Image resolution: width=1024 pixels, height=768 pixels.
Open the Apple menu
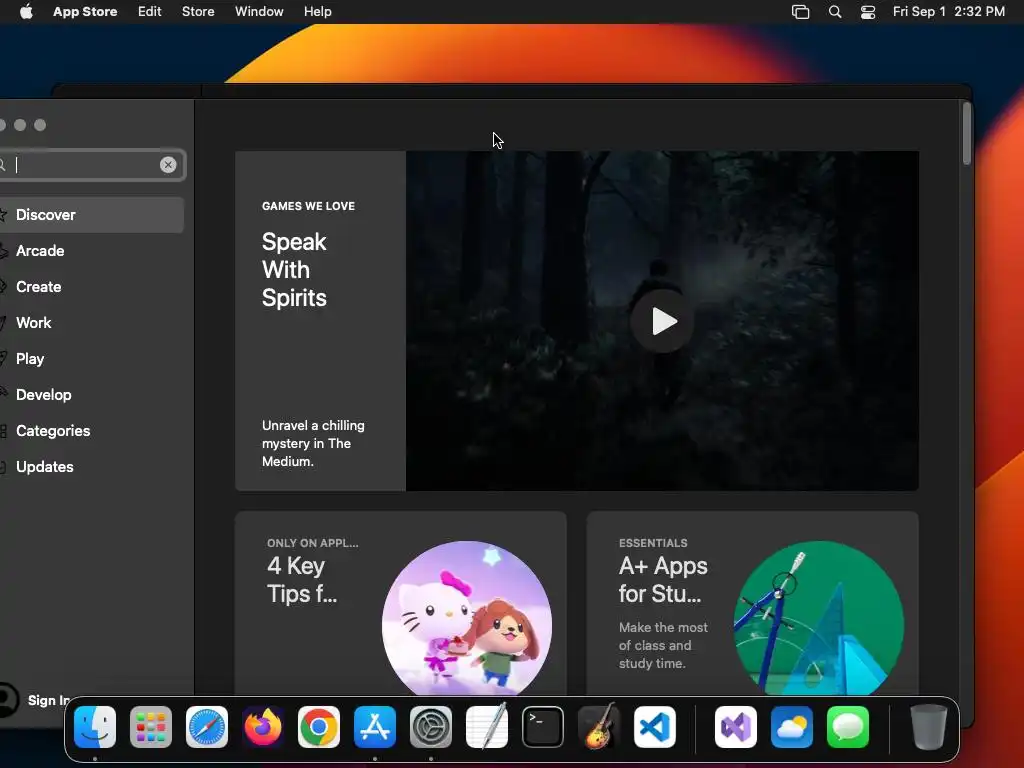coord(26,12)
